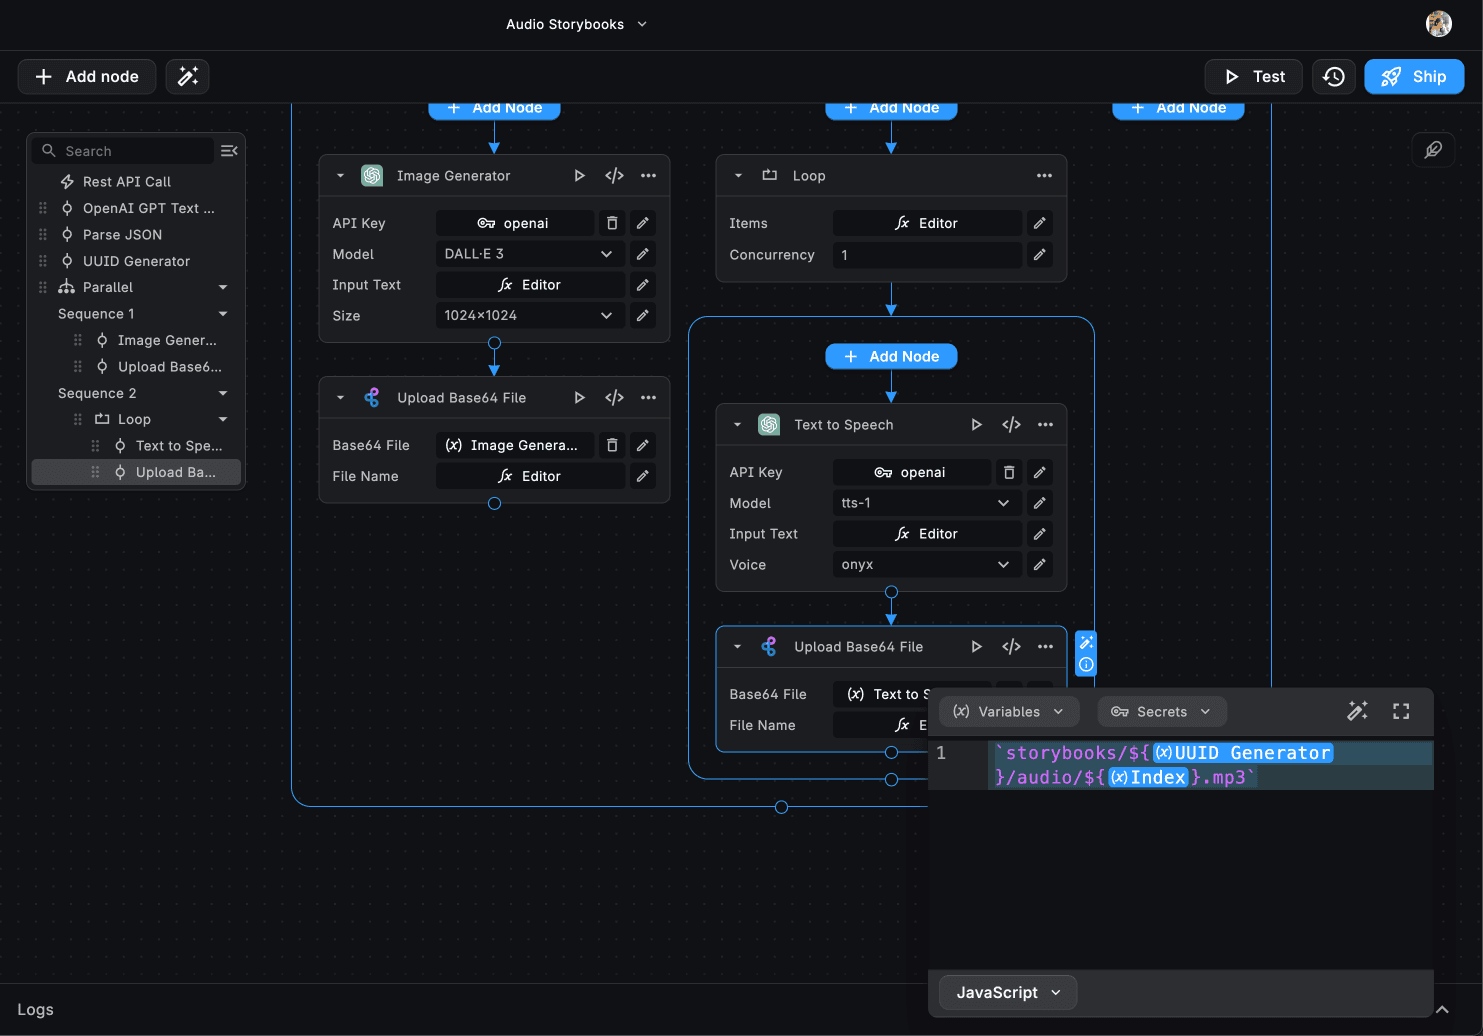This screenshot has width=1483, height=1036.
Task: Expand the code editor to fullscreen
Action: (1401, 711)
